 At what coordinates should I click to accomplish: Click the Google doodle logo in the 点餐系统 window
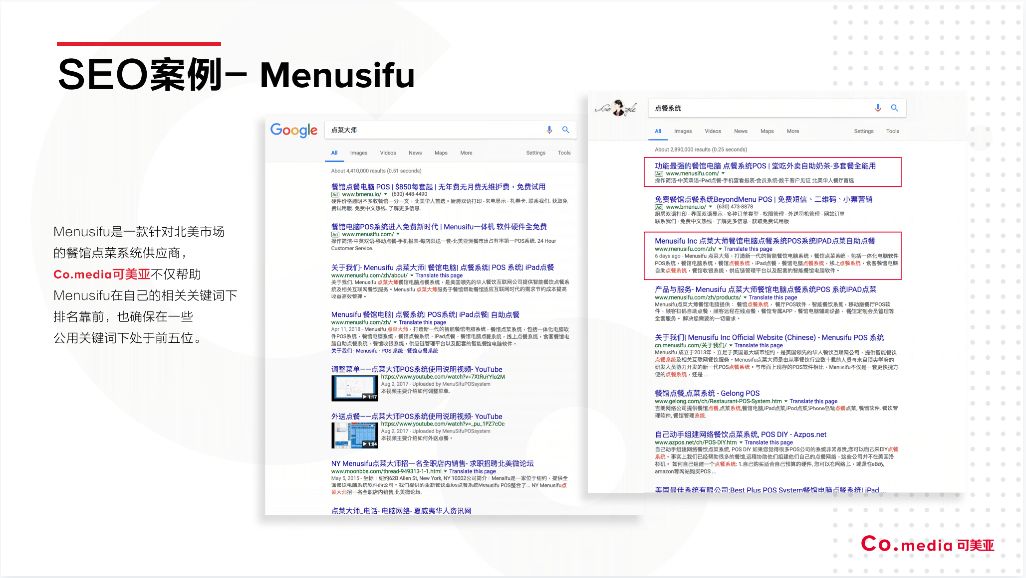(x=616, y=108)
